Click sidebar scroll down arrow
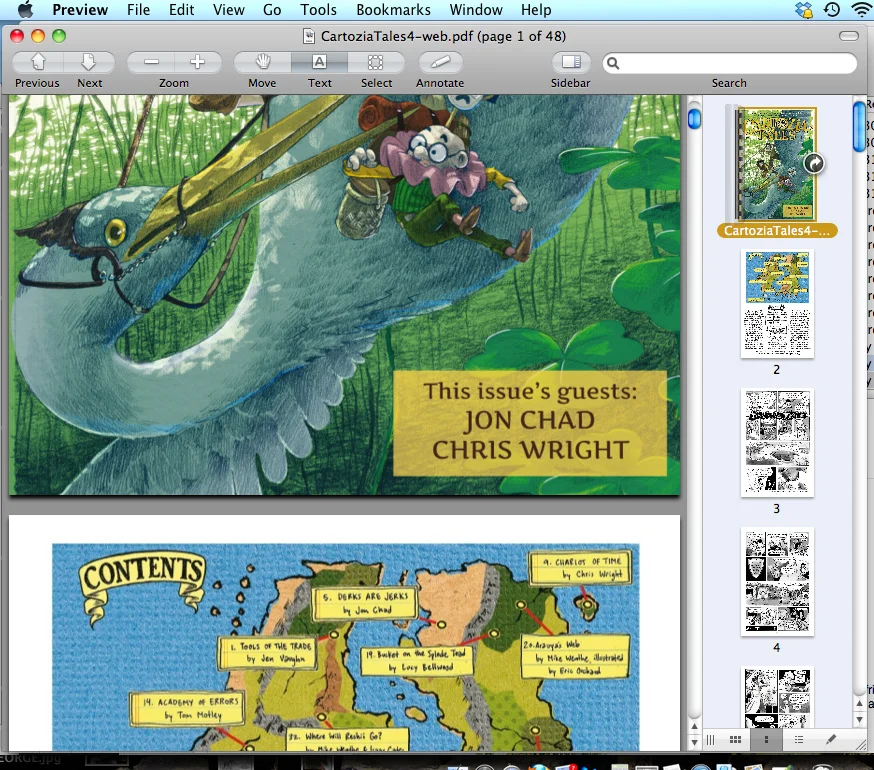This screenshot has height=770, width=874. 859,719
